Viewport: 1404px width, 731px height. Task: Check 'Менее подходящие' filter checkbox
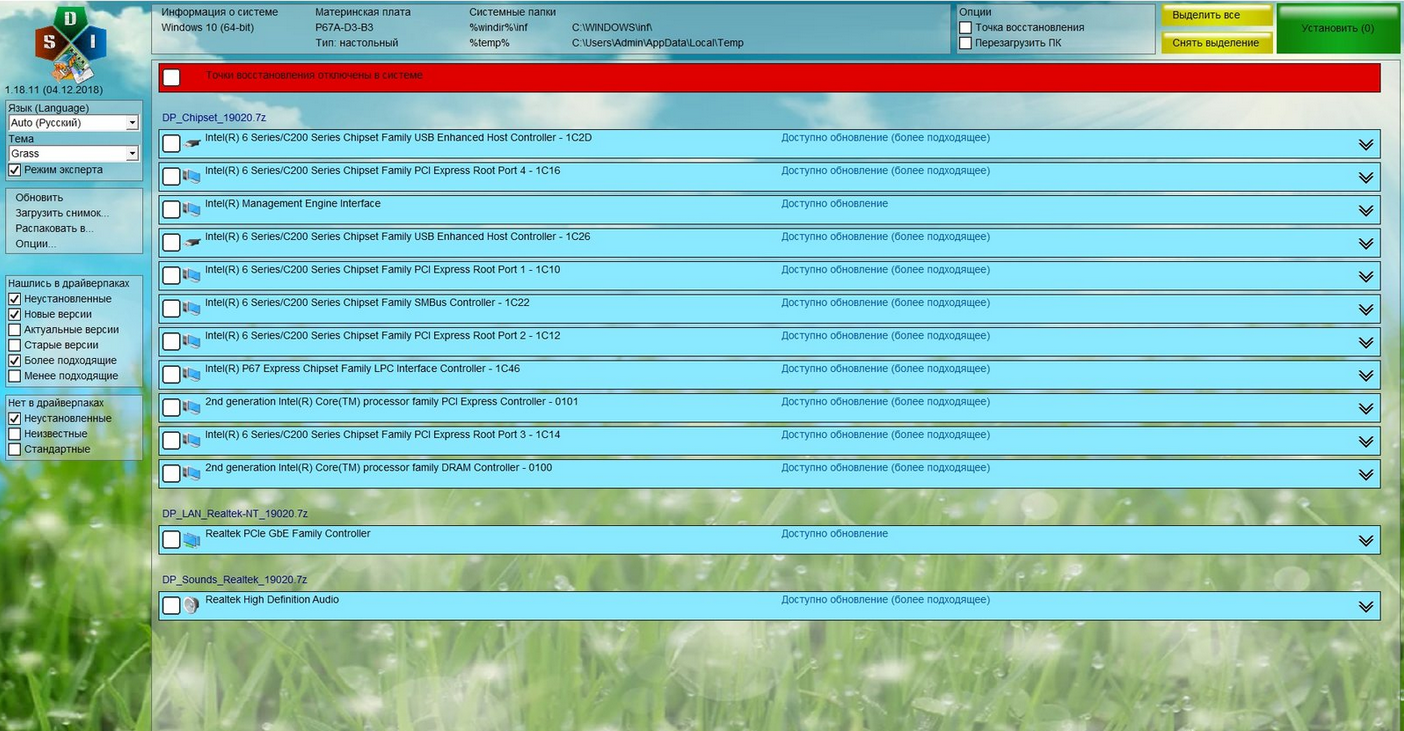coord(14,376)
